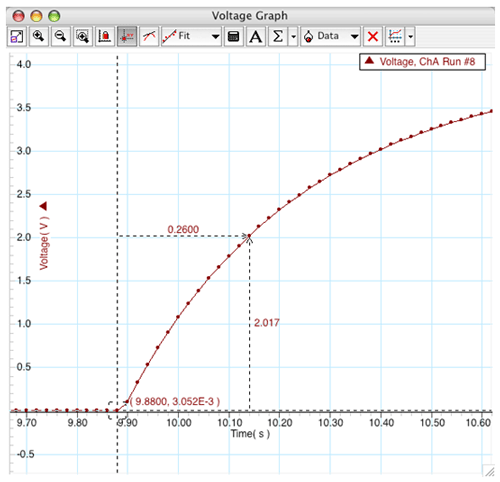The image size is (500, 482).
Task: Expand the graph settings dropdown arrow
Action: click(x=410, y=36)
